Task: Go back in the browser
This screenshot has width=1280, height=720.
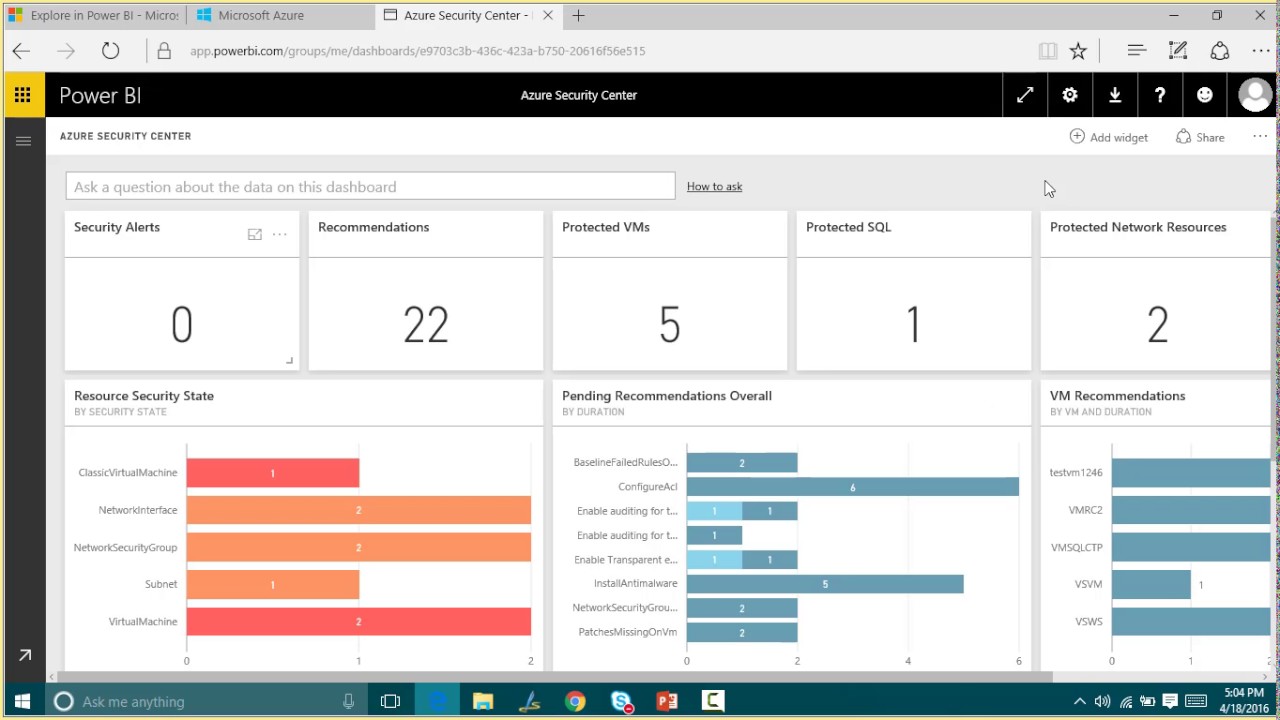Action: pyautogui.click(x=21, y=51)
